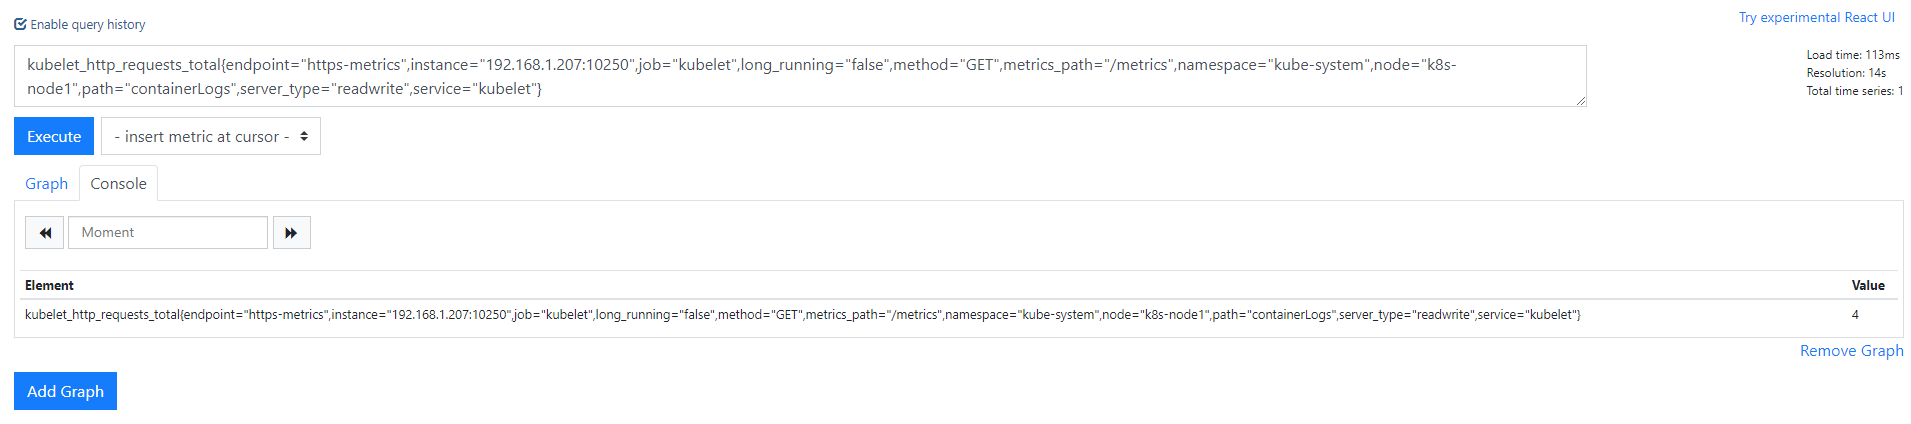Click inside the PromQL expression text area
The width and height of the screenshot is (1911, 424).
pos(800,76)
